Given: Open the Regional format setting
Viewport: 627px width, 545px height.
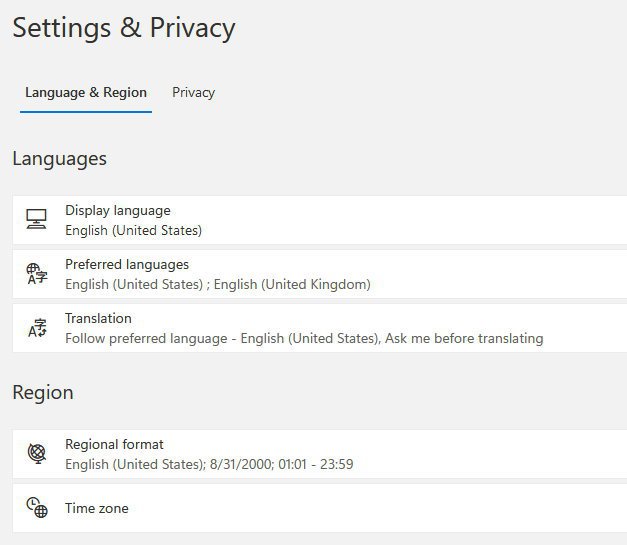Looking at the screenshot, I should (x=319, y=454).
